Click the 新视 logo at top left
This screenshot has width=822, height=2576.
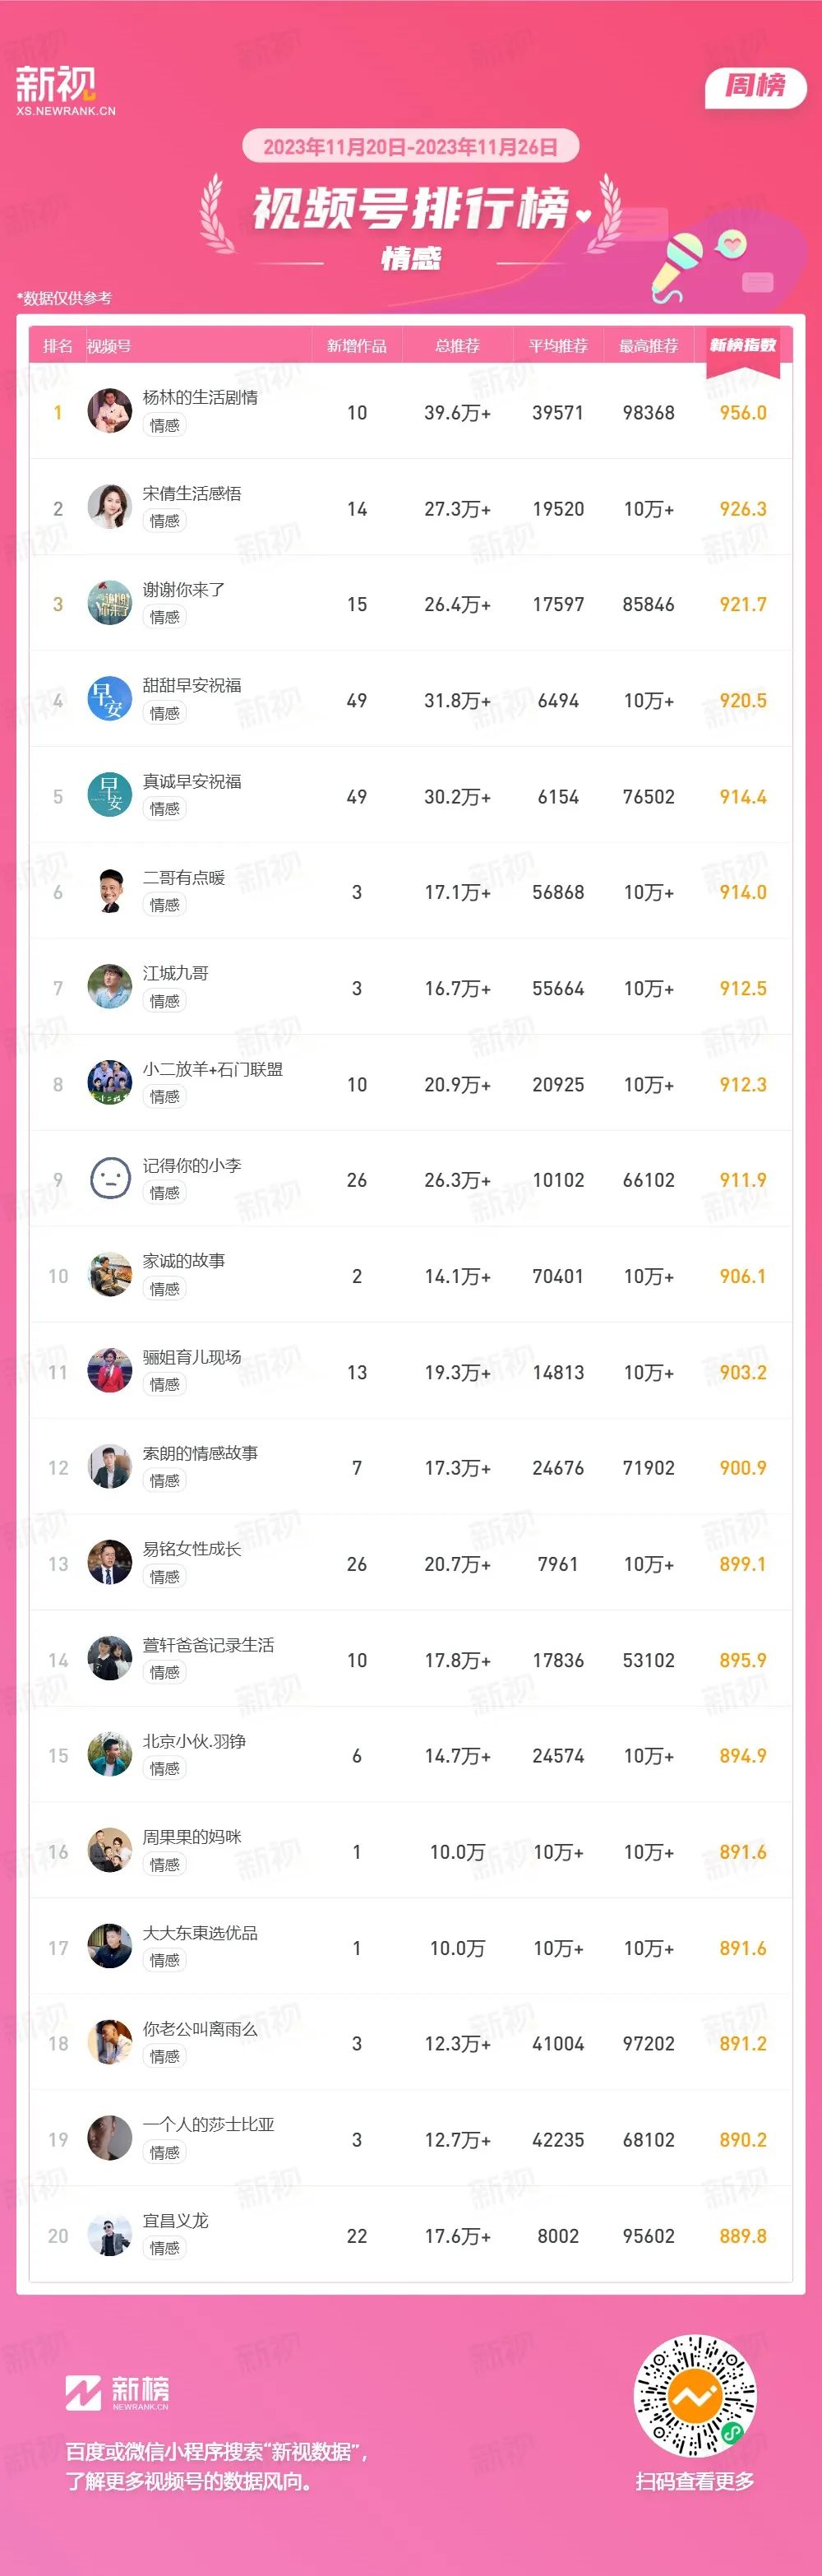(65, 91)
